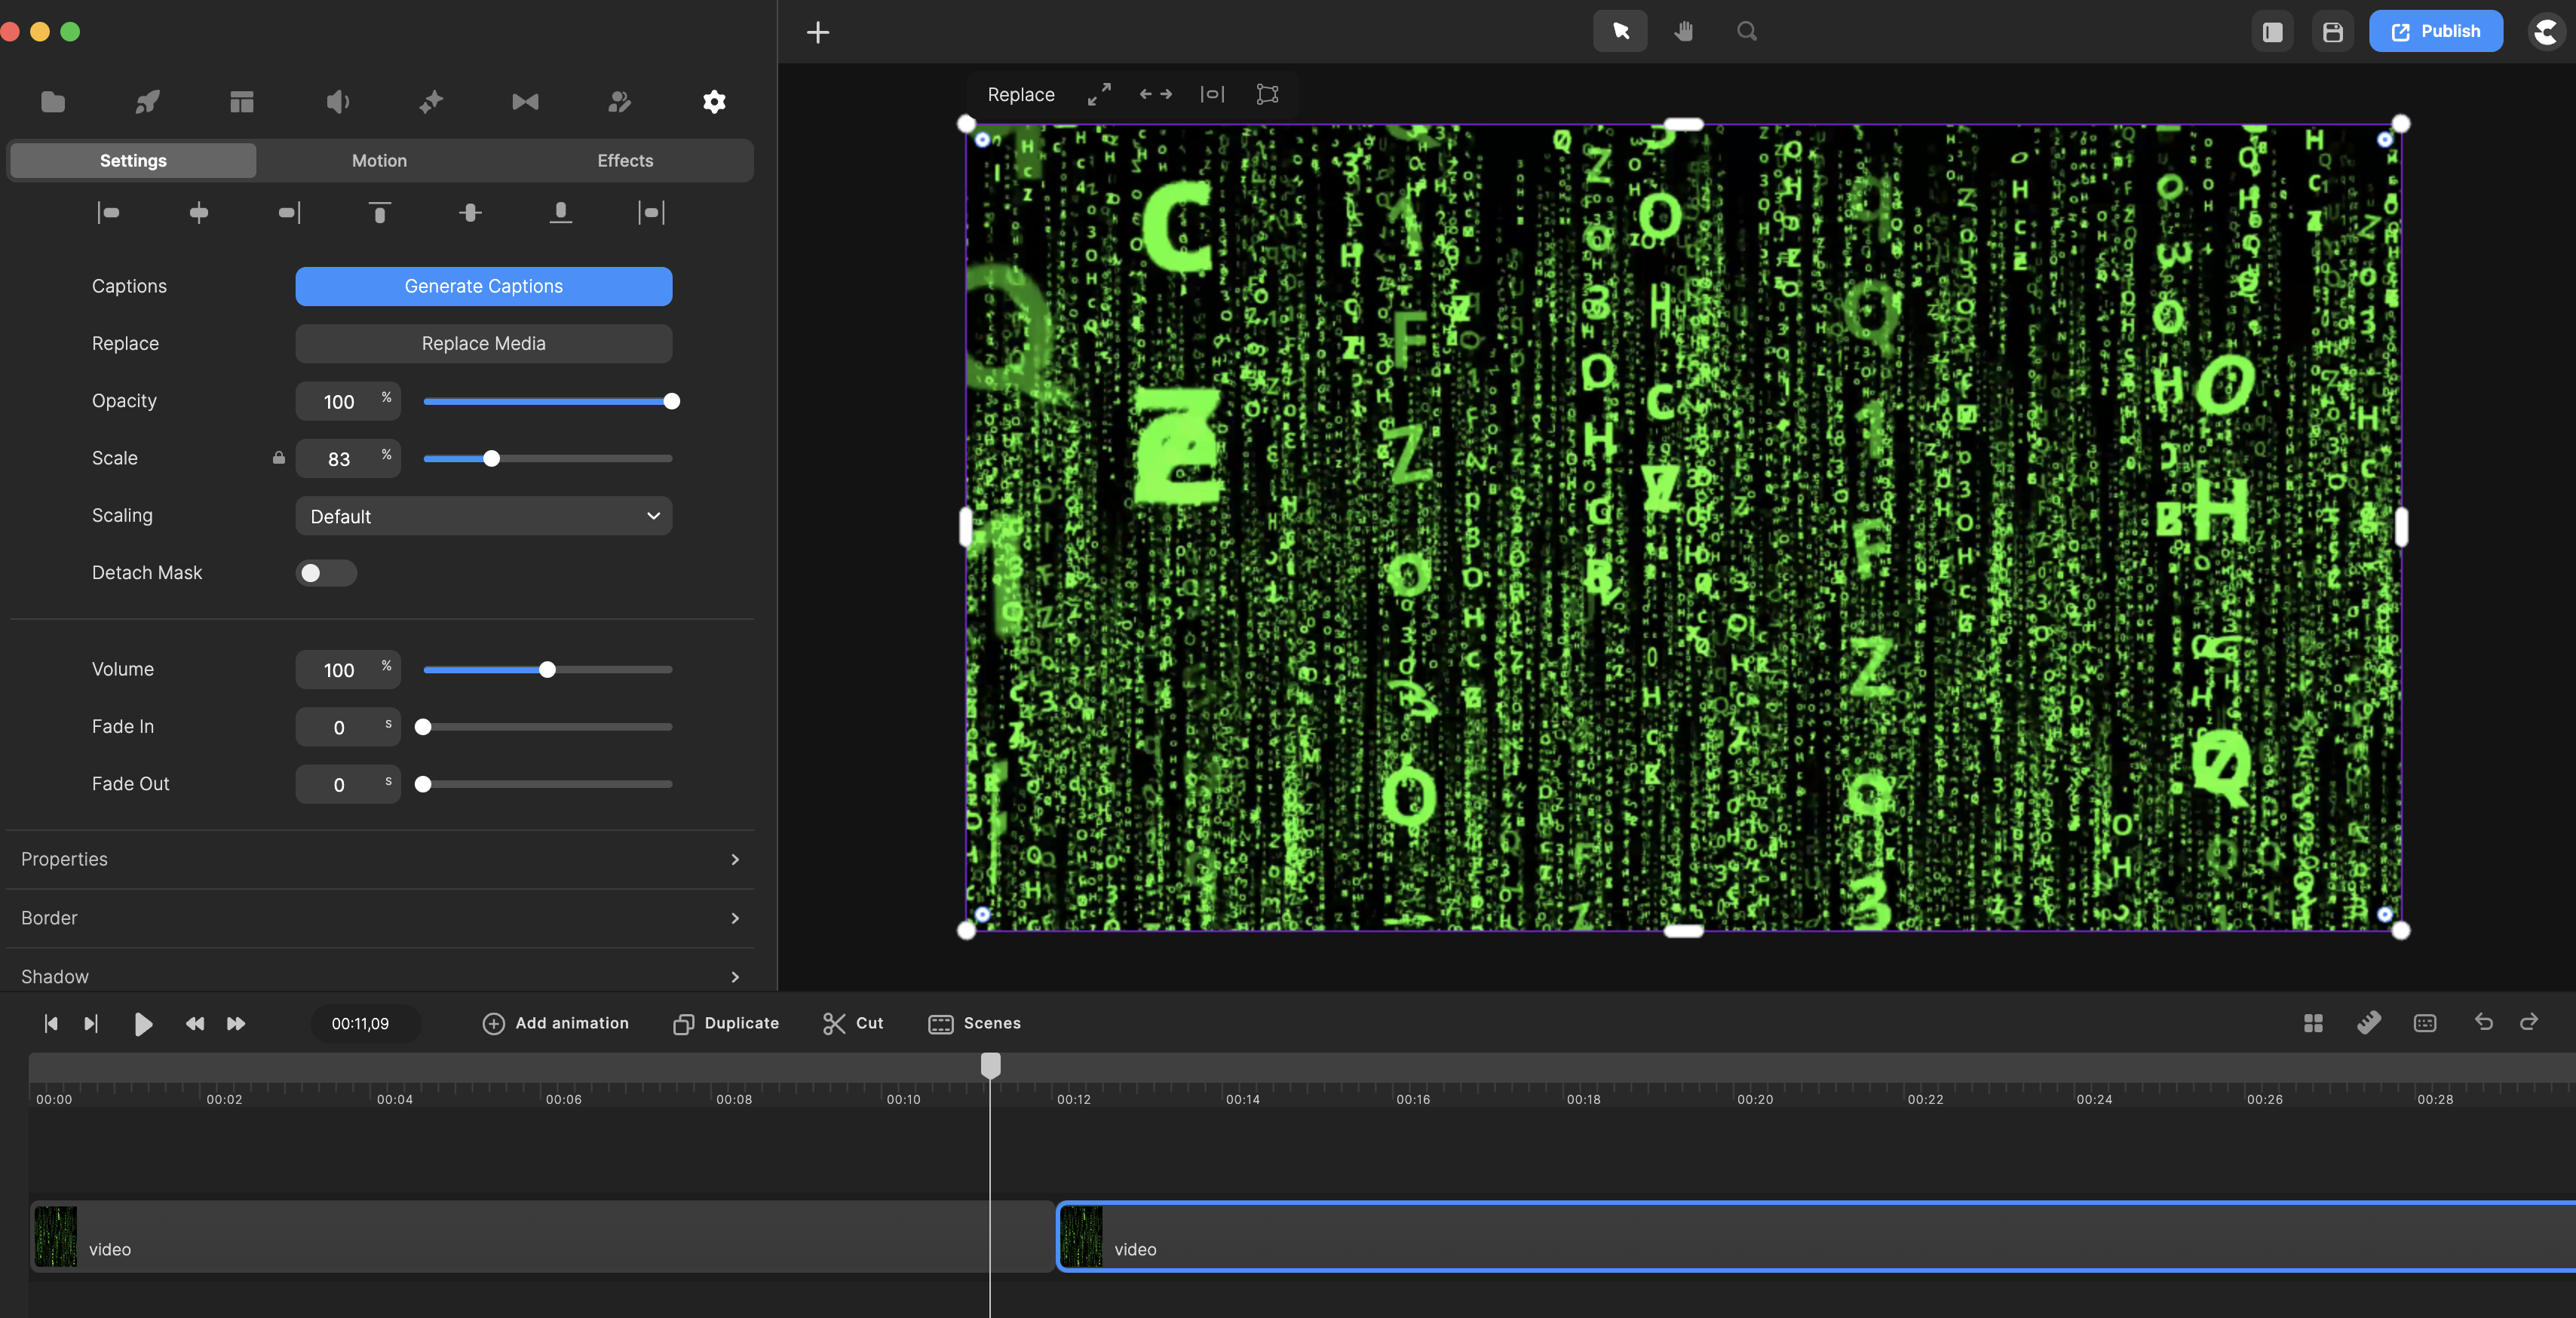Viewport: 2576px width, 1318px height.
Task: Click the Replace Media button
Action: pyautogui.click(x=484, y=343)
